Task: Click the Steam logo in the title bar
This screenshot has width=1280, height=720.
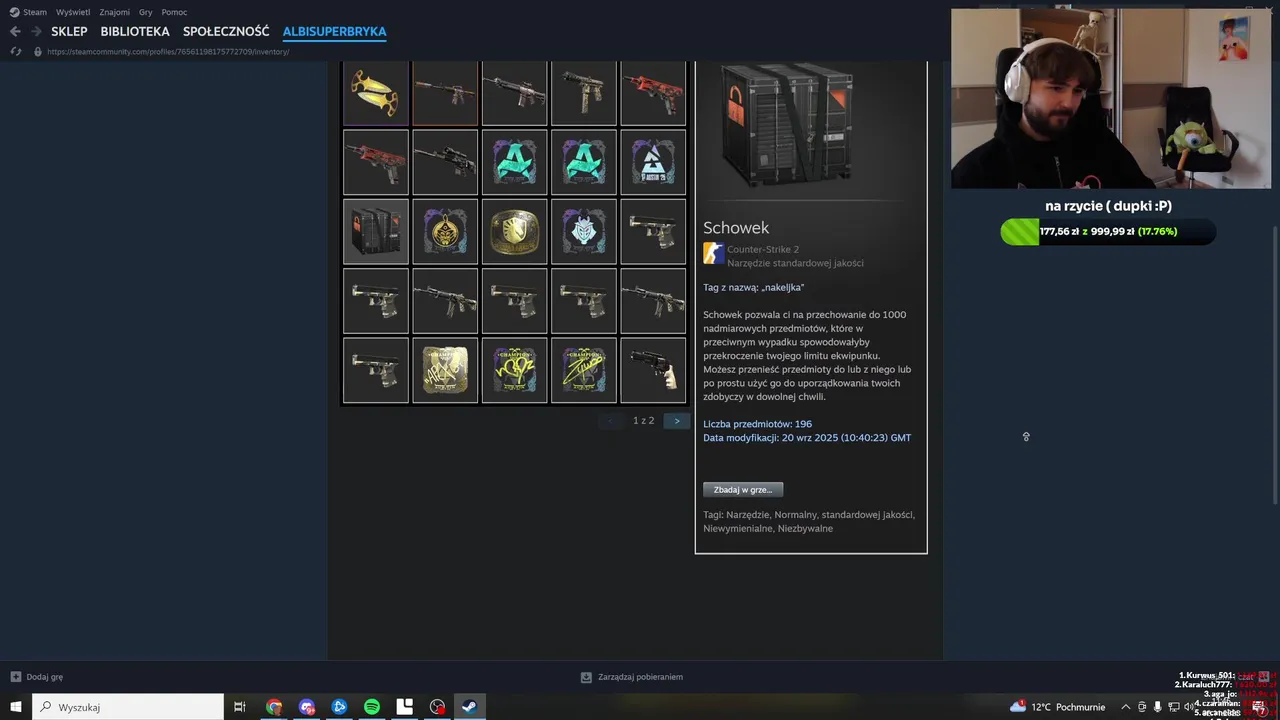Action: click(x=14, y=12)
